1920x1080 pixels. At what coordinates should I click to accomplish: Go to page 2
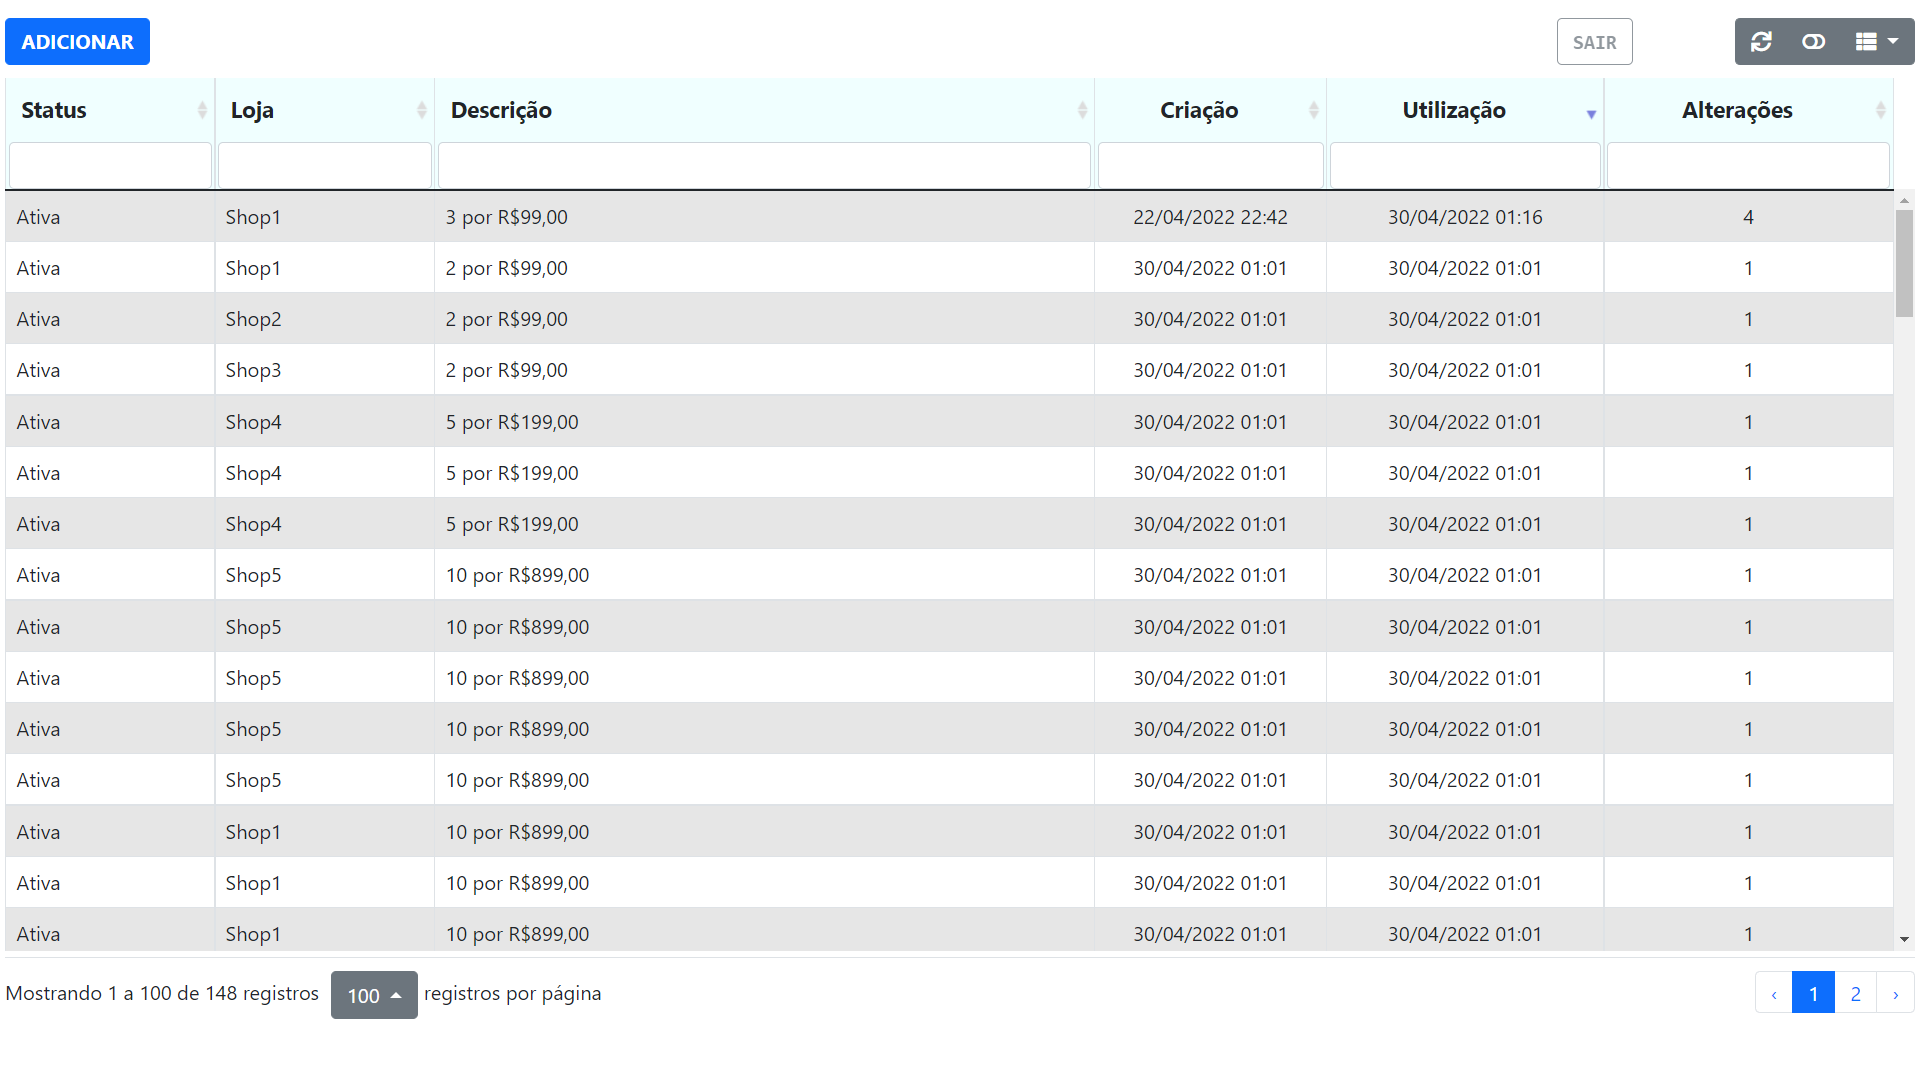[x=1855, y=993]
